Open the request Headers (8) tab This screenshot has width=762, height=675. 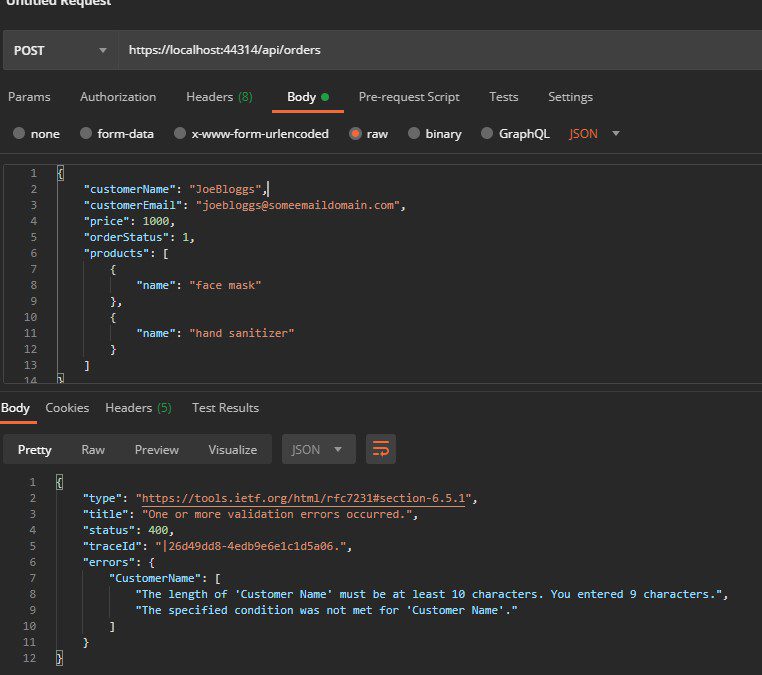219,97
